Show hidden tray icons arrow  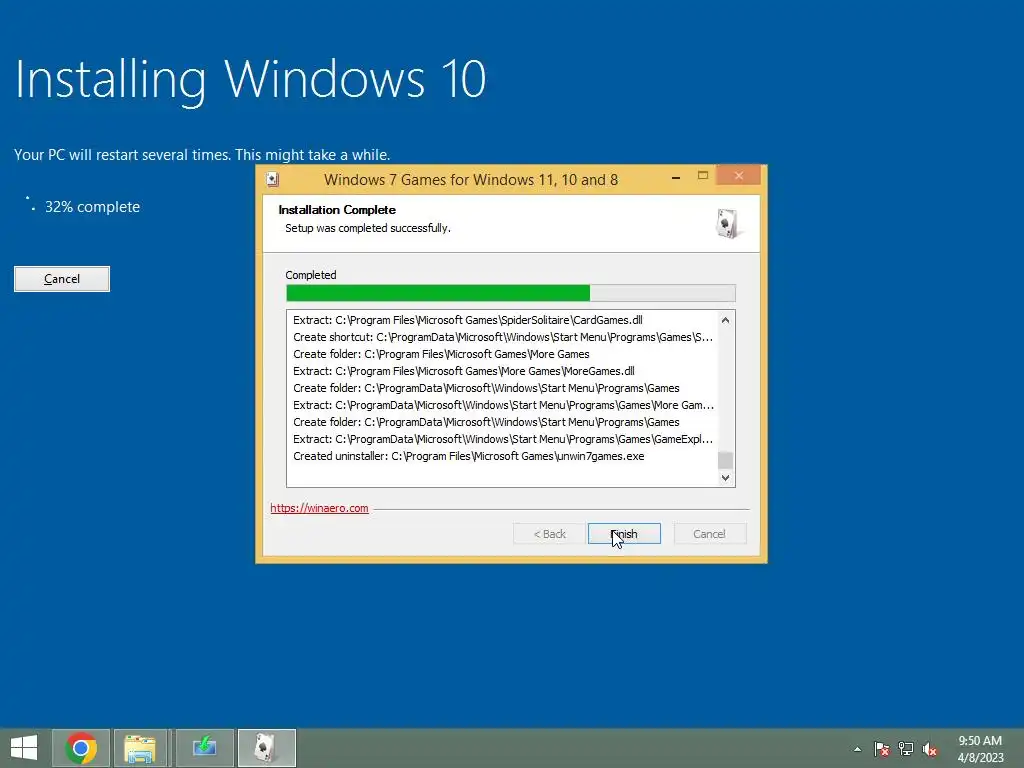(857, 749)
